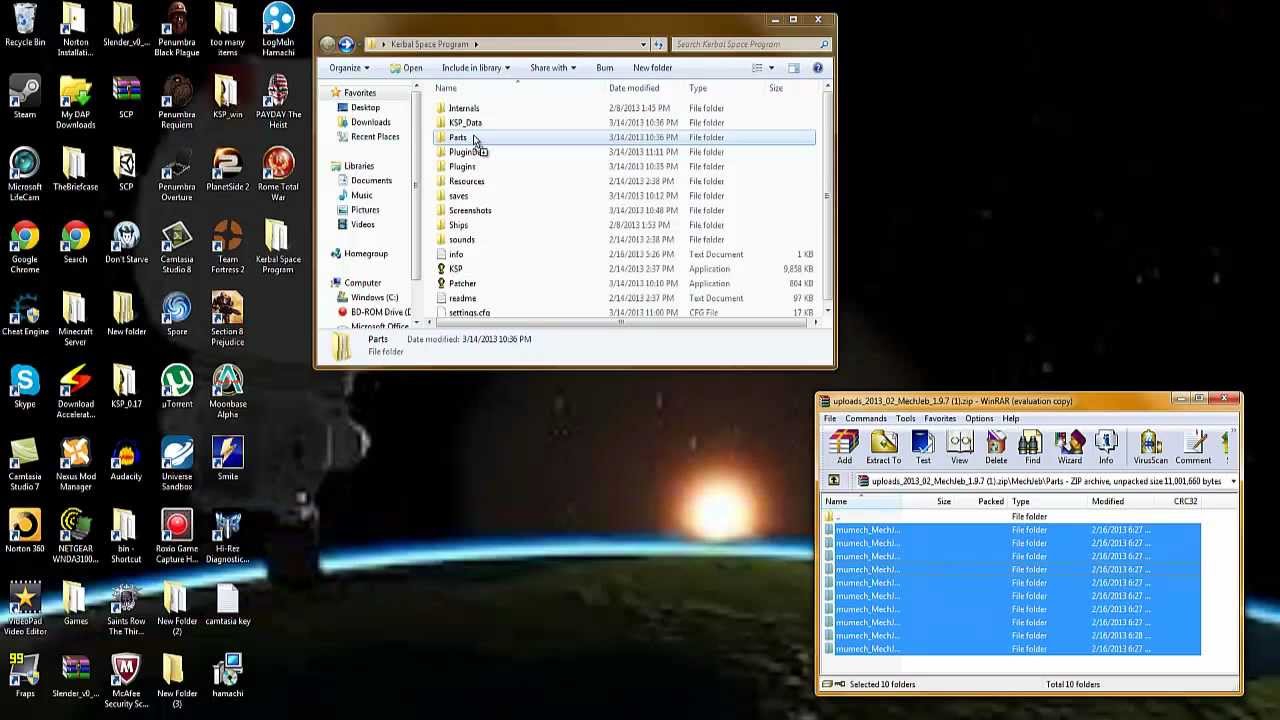Viewport: 1280px width, 720px height.
Task: Select the Cheat Engine desktop icon
Action: (x=25, y=315)
